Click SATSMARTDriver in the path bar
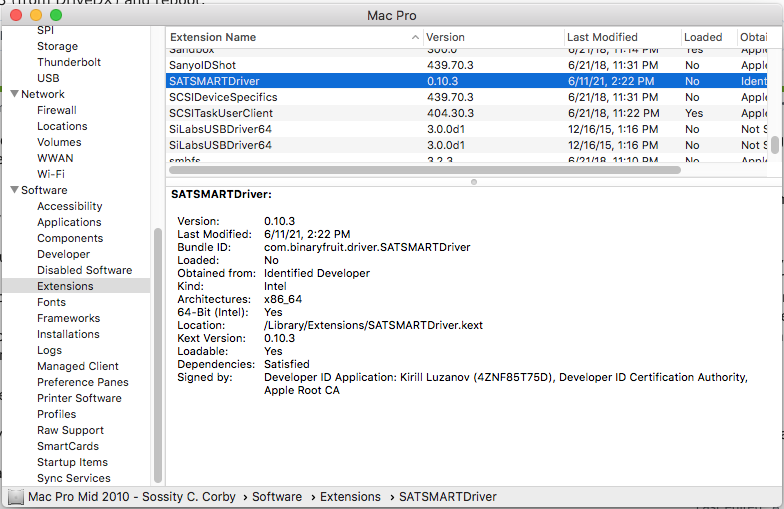The width and height of the screenshot is (784, 509). coord(448,497)
